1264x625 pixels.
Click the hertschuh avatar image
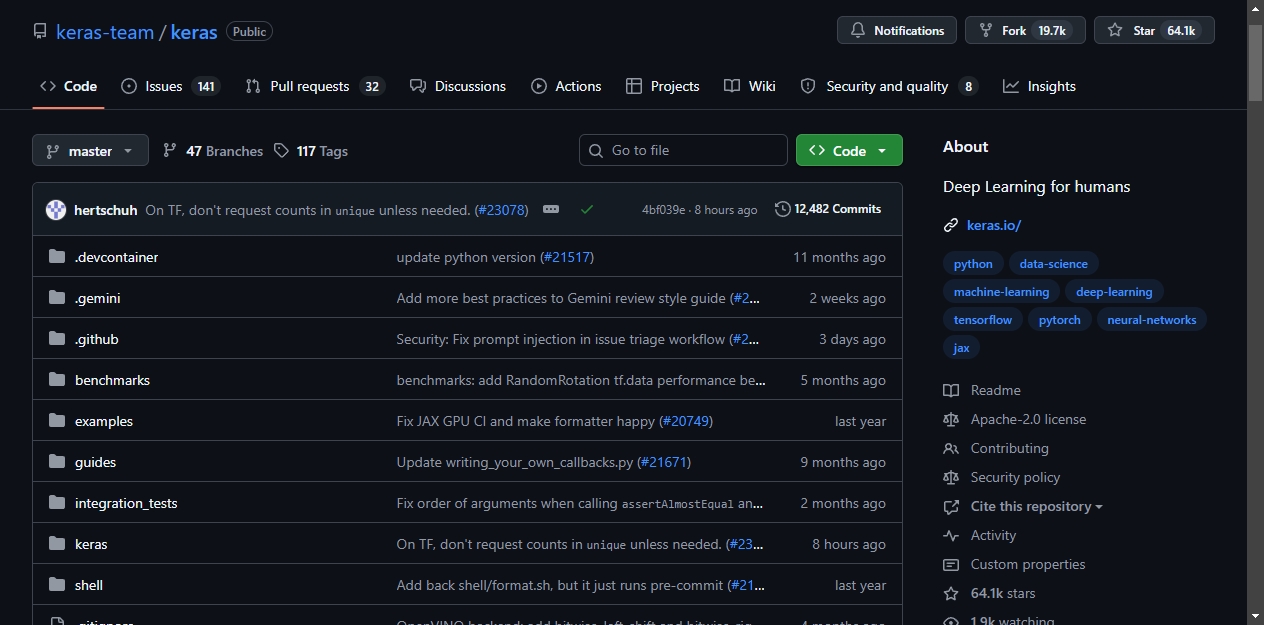click(x=56, y=210)
